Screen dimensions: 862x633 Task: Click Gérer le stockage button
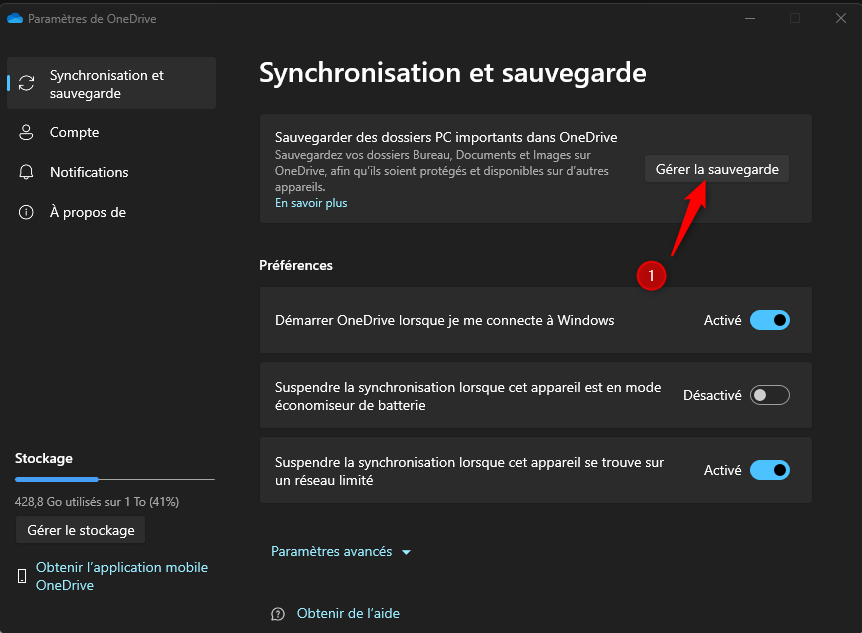pyautogui.click(x=81, y=530)
